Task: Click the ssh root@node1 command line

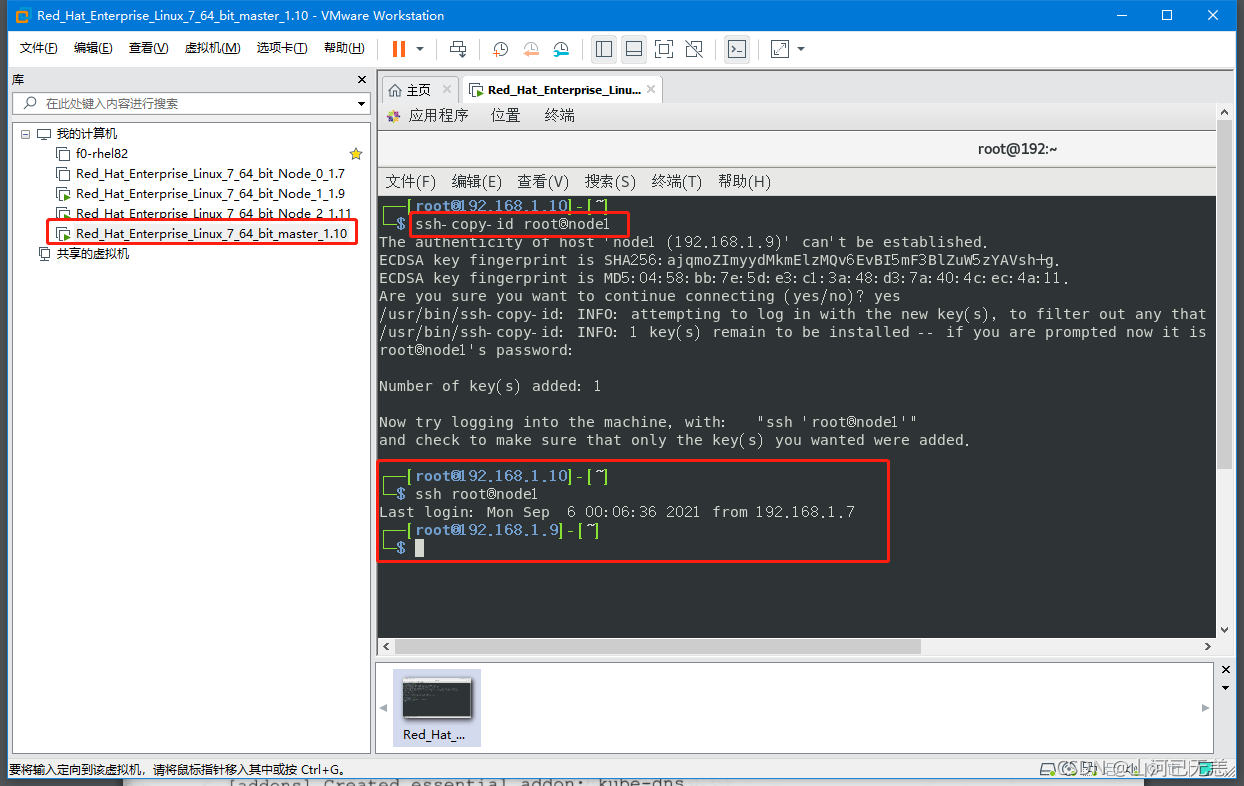Action: click(x=477, y=494)
